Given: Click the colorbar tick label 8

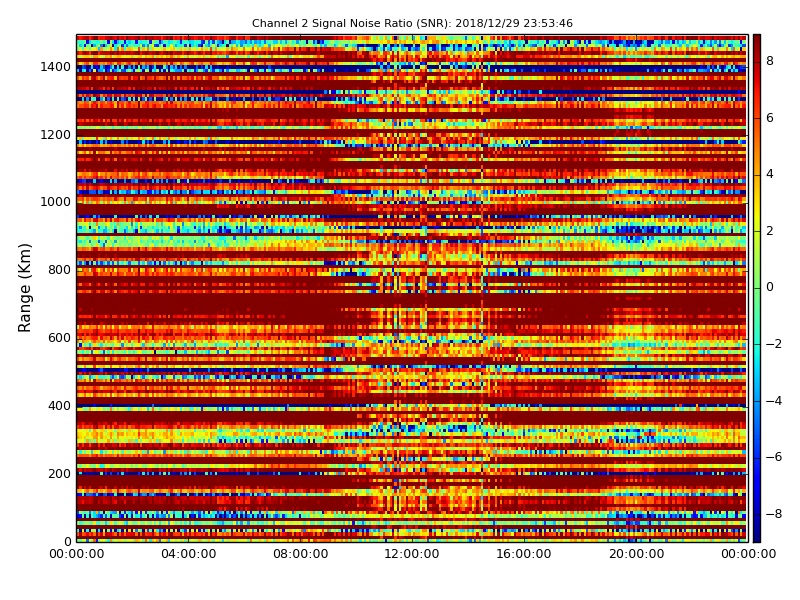Looking at the screenshot, I should pyautogui.click(x=770, y=61).
